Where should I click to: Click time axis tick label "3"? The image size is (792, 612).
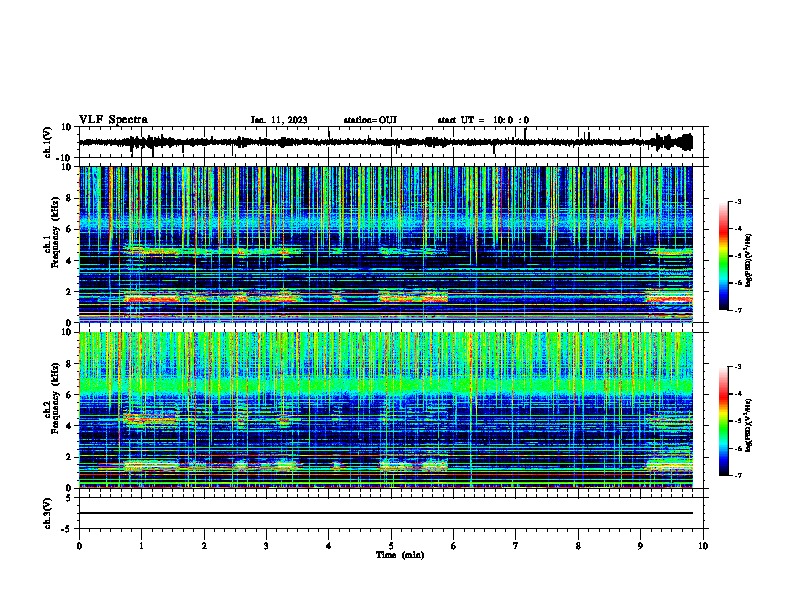click(266, 546)
